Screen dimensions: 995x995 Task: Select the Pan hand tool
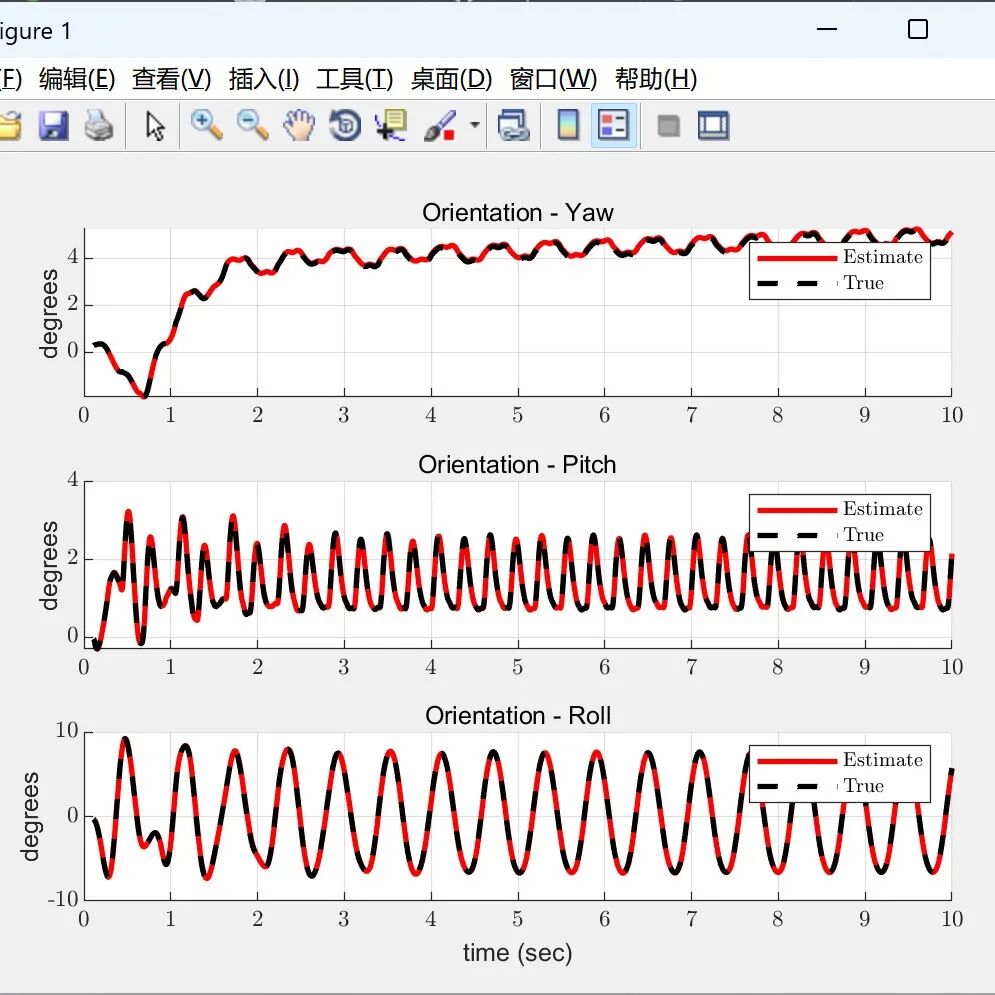click(x=299, y=125)
